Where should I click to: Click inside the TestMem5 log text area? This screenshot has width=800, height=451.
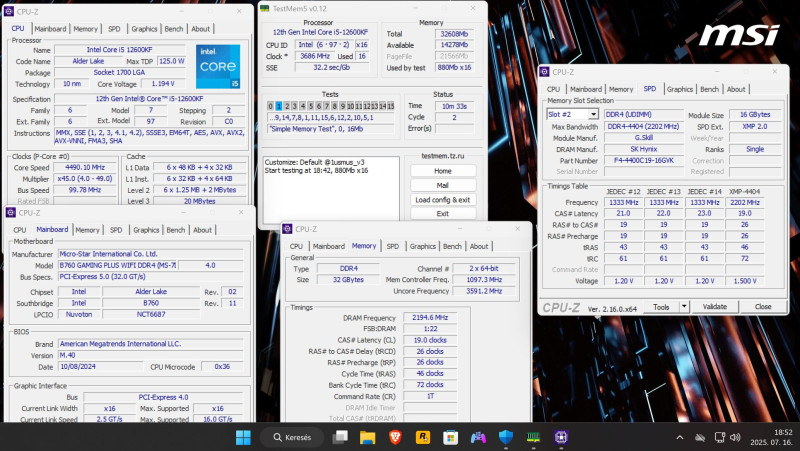coord(331,189)
